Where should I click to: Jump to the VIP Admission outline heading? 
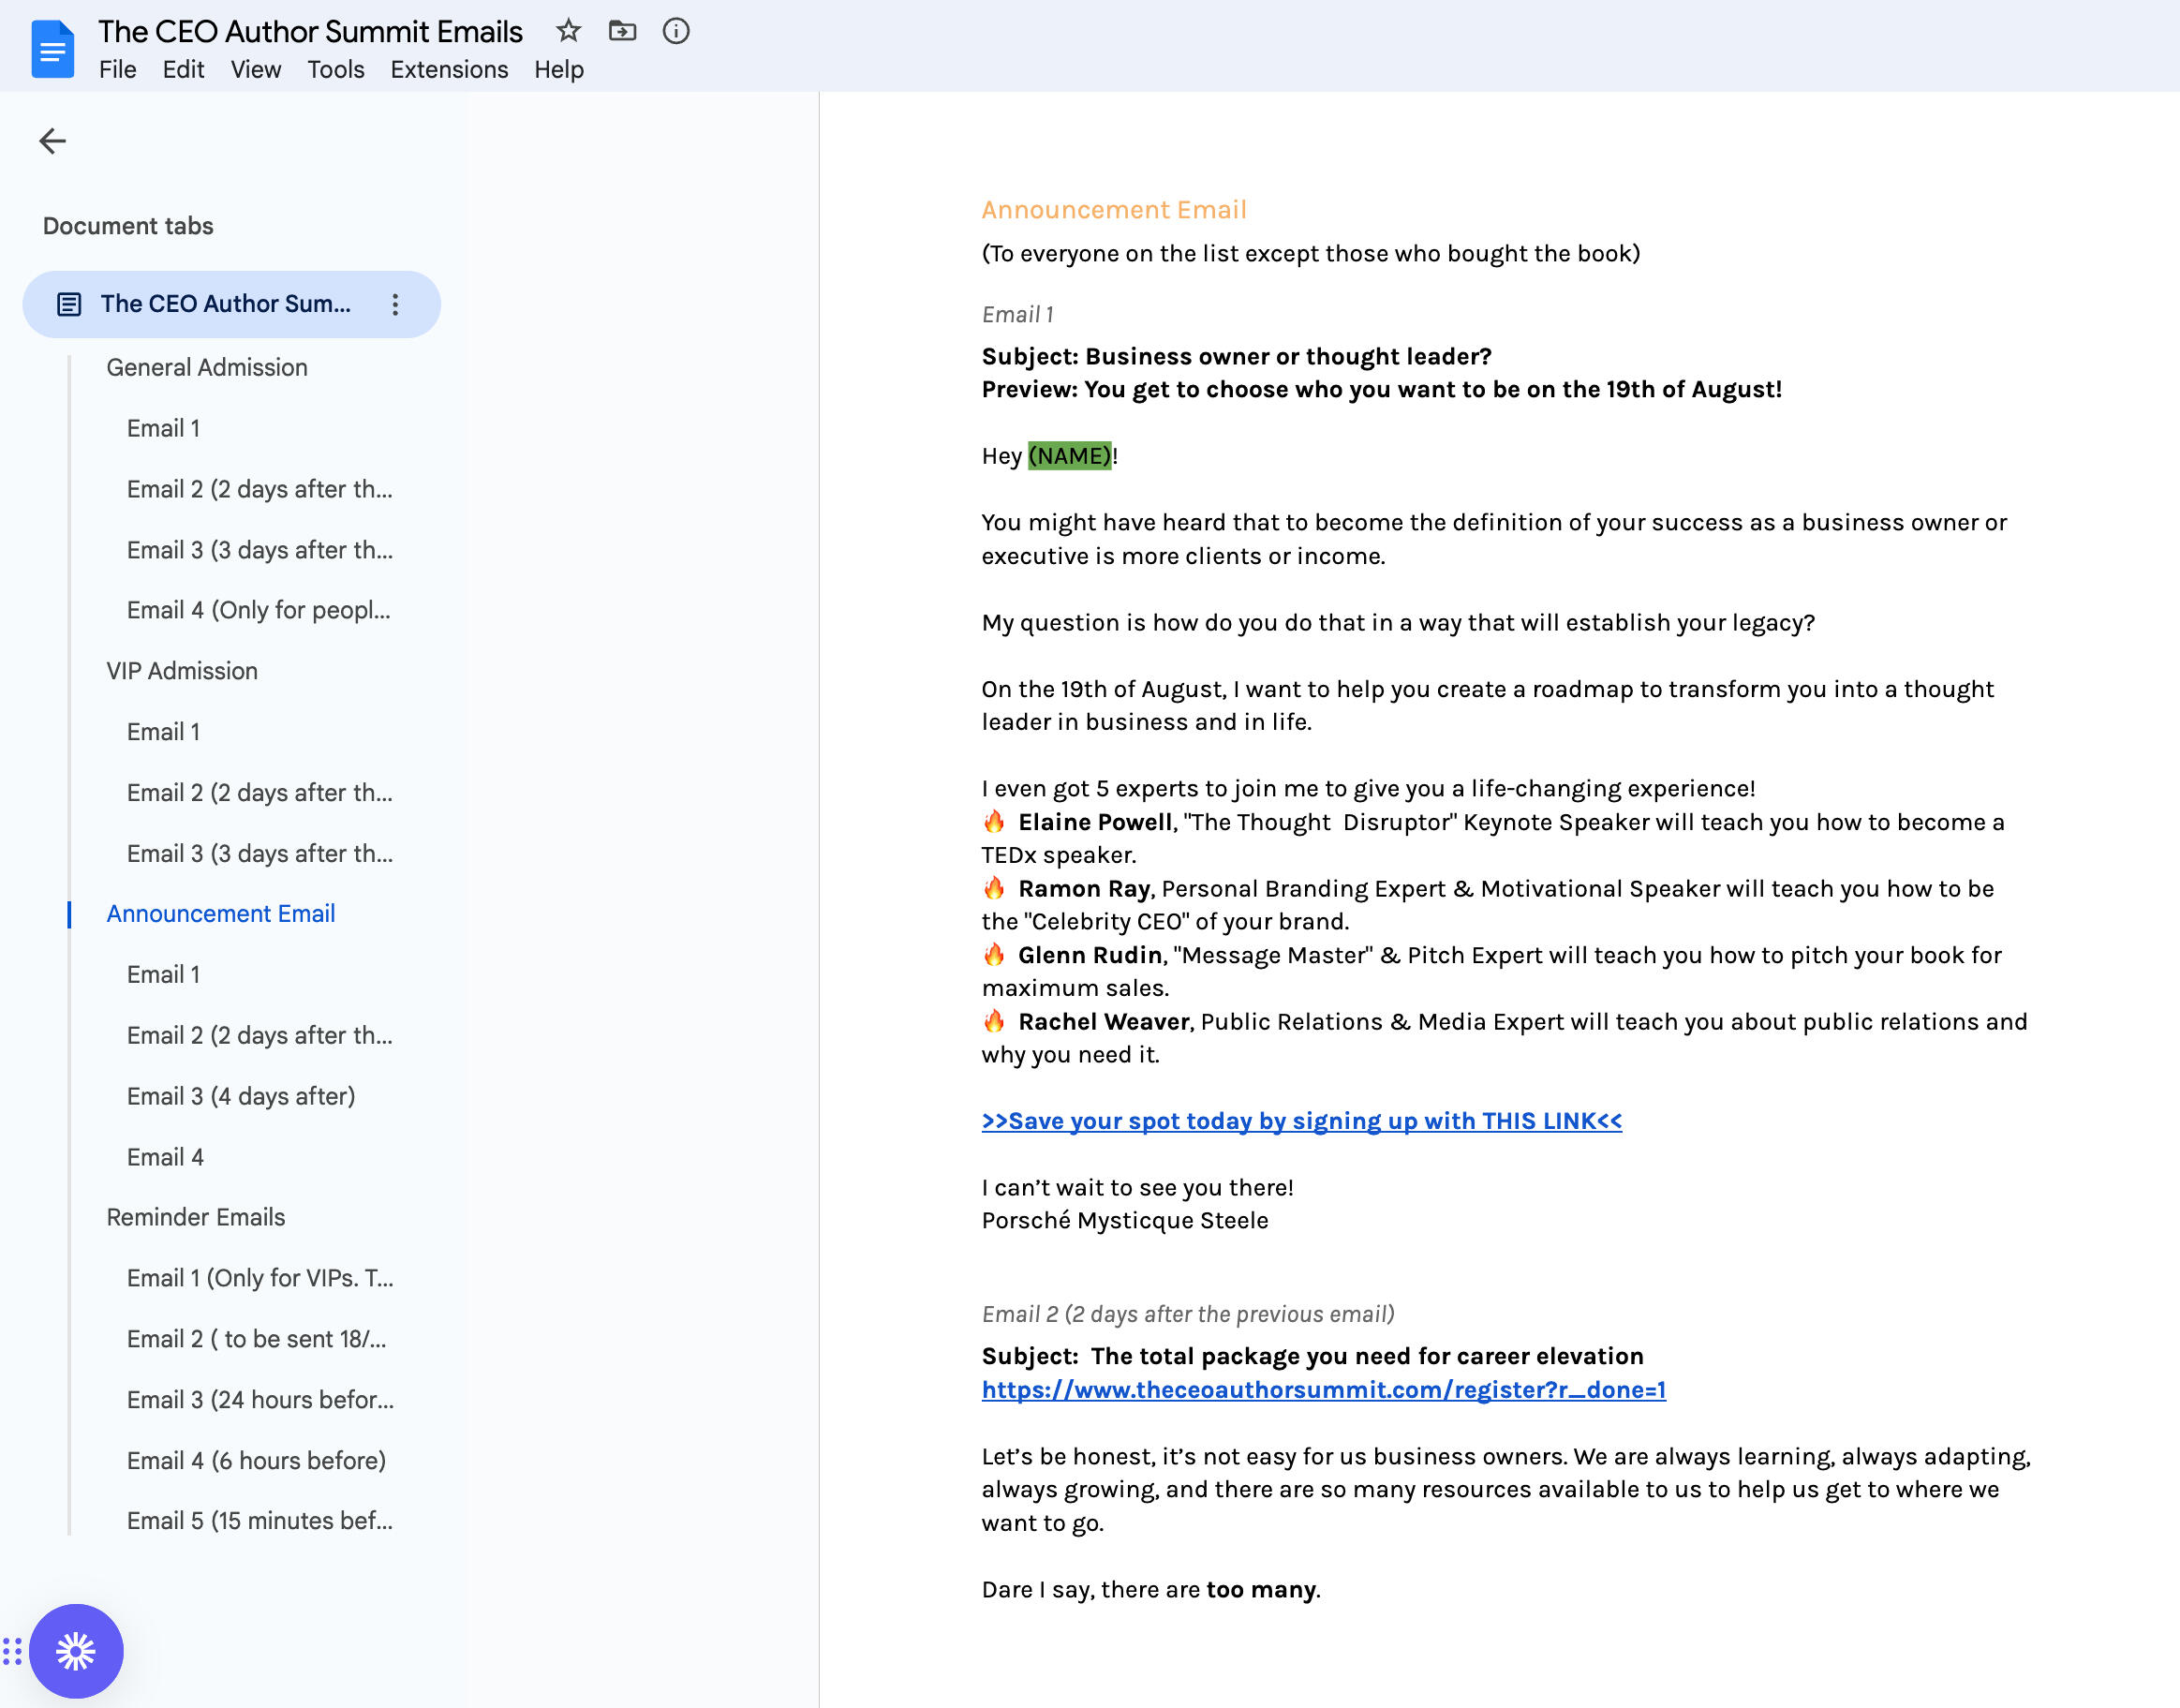(x=182, y=671)
